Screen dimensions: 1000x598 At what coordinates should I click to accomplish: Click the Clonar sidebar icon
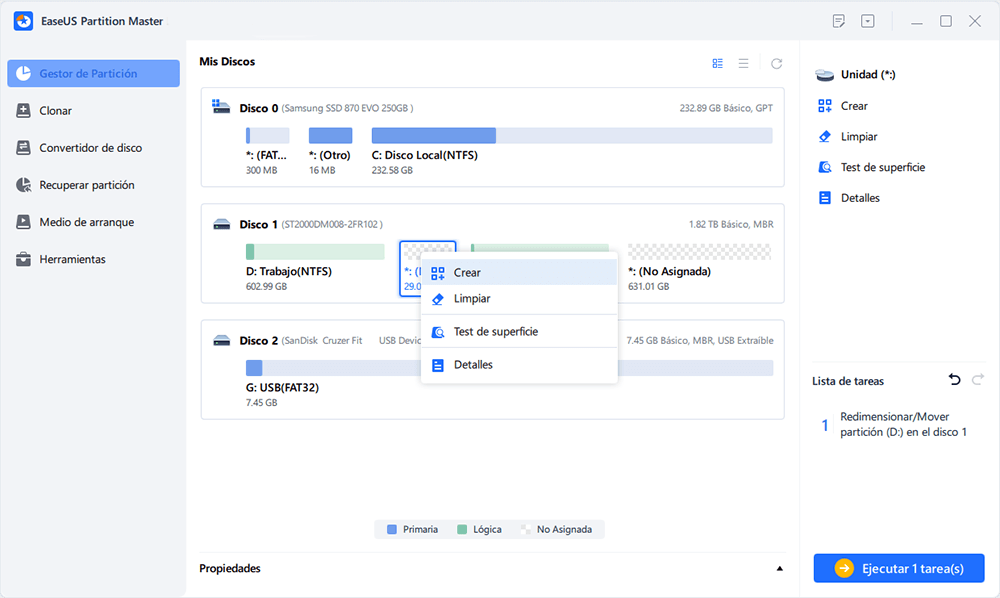pyautogui.click(x=23, y=111)
